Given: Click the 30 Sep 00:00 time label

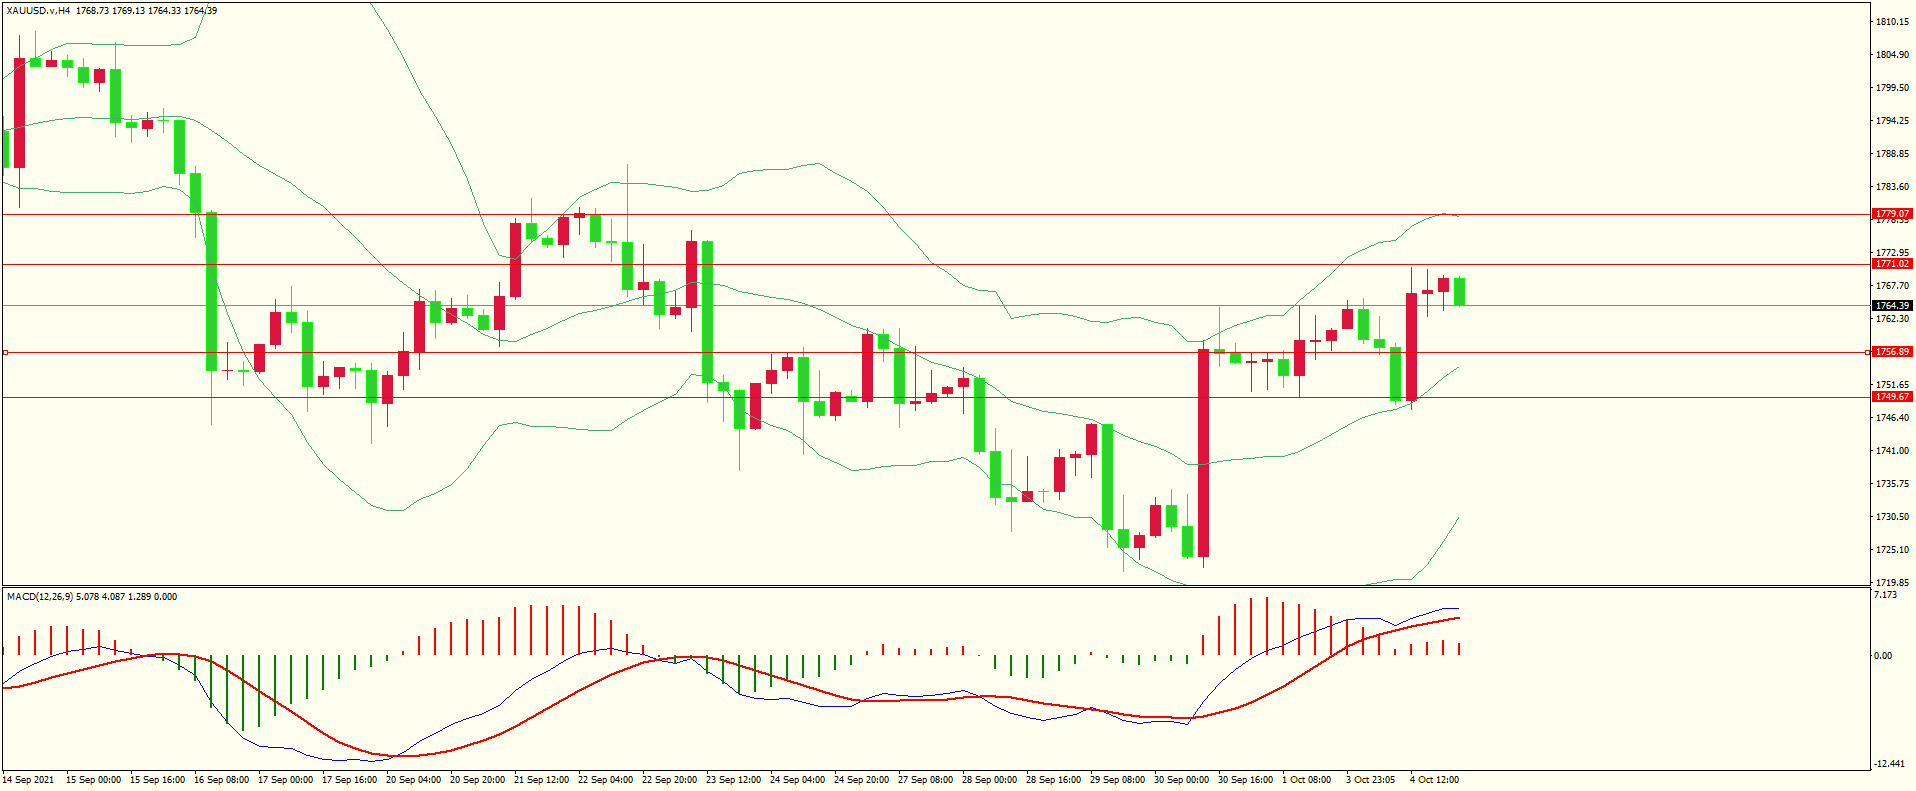Looking at the screenshot, I should pyautogui.click(x=1181, y=780).
